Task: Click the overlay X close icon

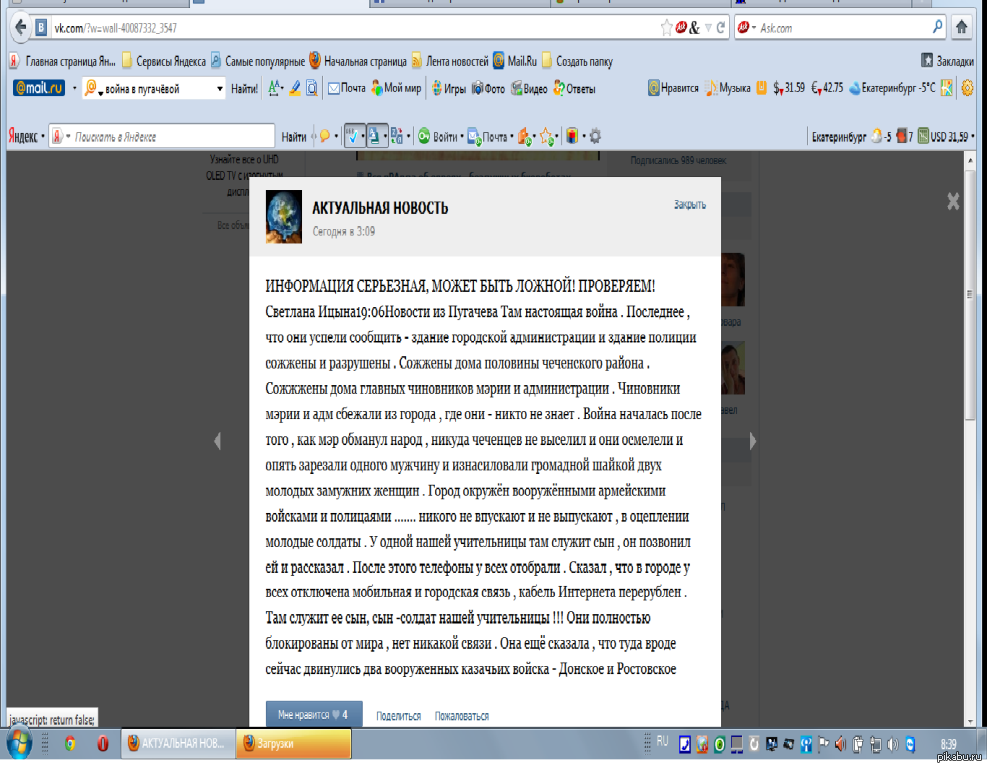Action: 953,201
